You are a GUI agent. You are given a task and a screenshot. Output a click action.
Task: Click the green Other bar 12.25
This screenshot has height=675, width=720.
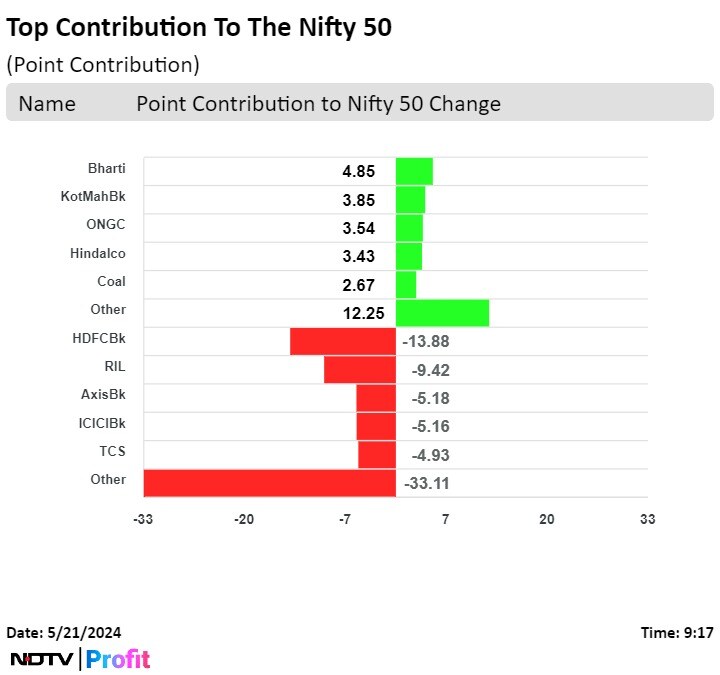pyautogui.click(x=442, y=313)
